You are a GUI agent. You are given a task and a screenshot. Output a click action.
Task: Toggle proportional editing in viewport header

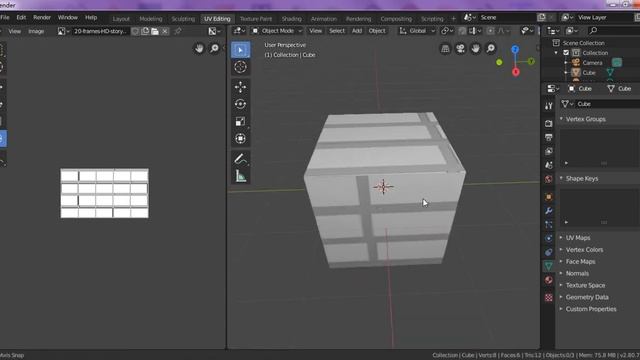point(491,31)
